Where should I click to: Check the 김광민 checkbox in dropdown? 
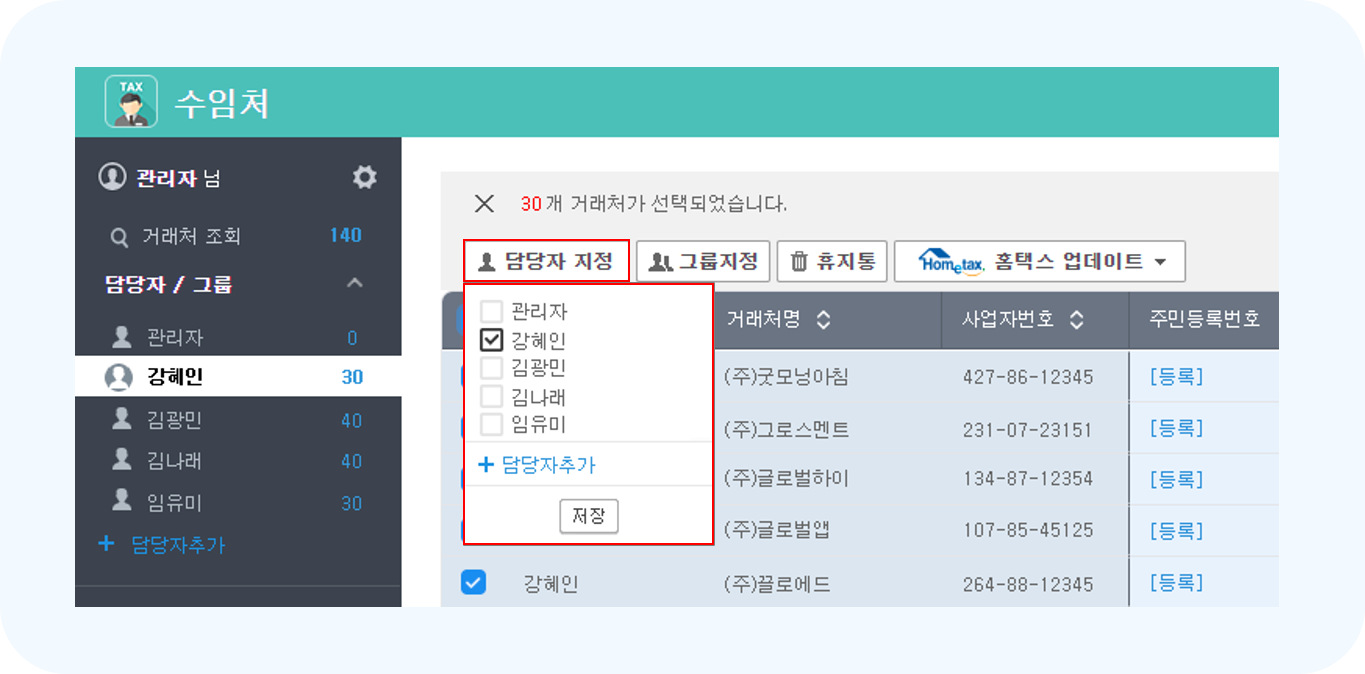491,368
